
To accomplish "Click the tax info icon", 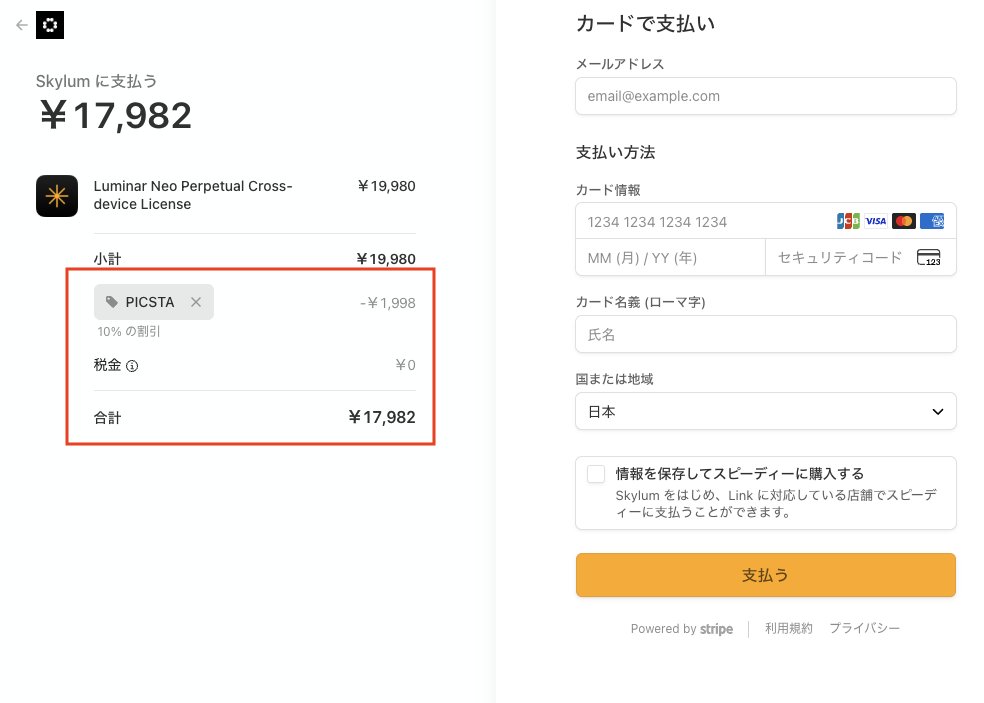I will click(132, 366).
